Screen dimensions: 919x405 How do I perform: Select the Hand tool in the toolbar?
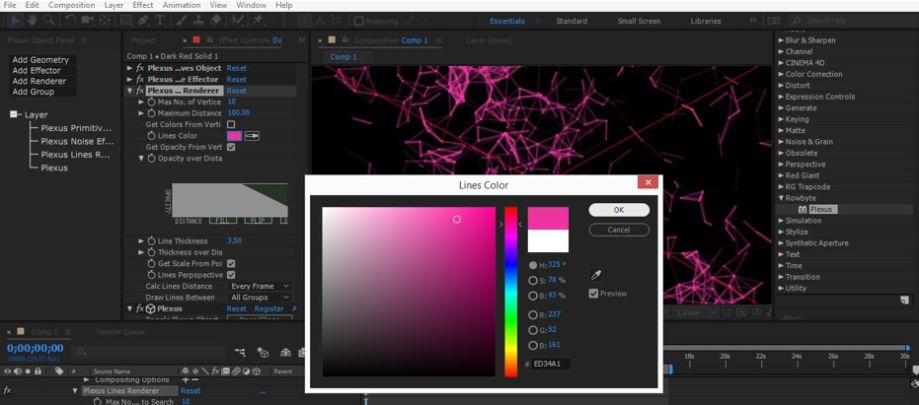coord(33,20)
